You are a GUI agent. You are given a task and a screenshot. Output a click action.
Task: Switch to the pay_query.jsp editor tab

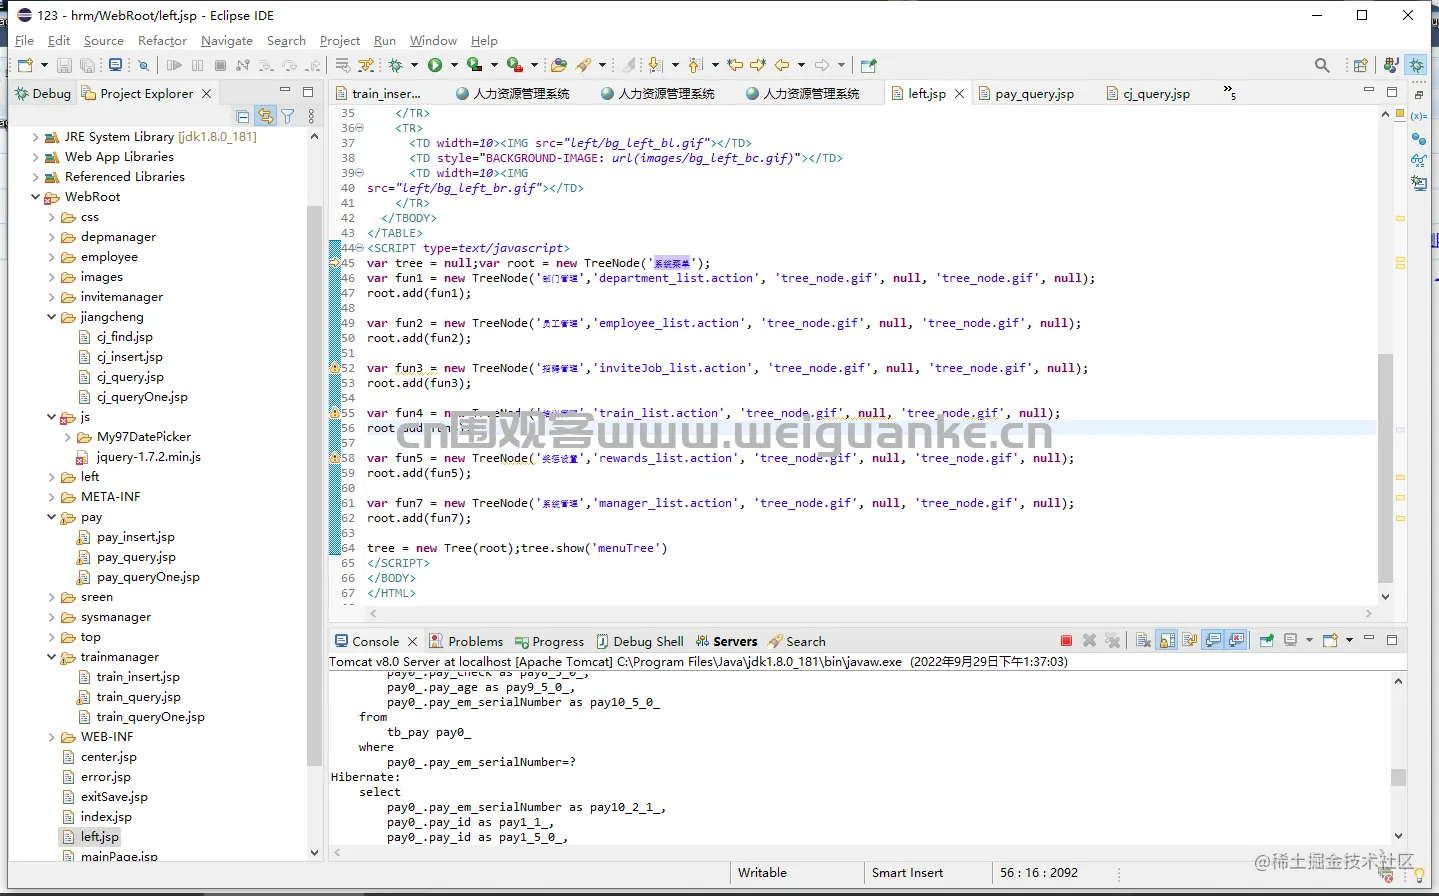coord(1026,93)
